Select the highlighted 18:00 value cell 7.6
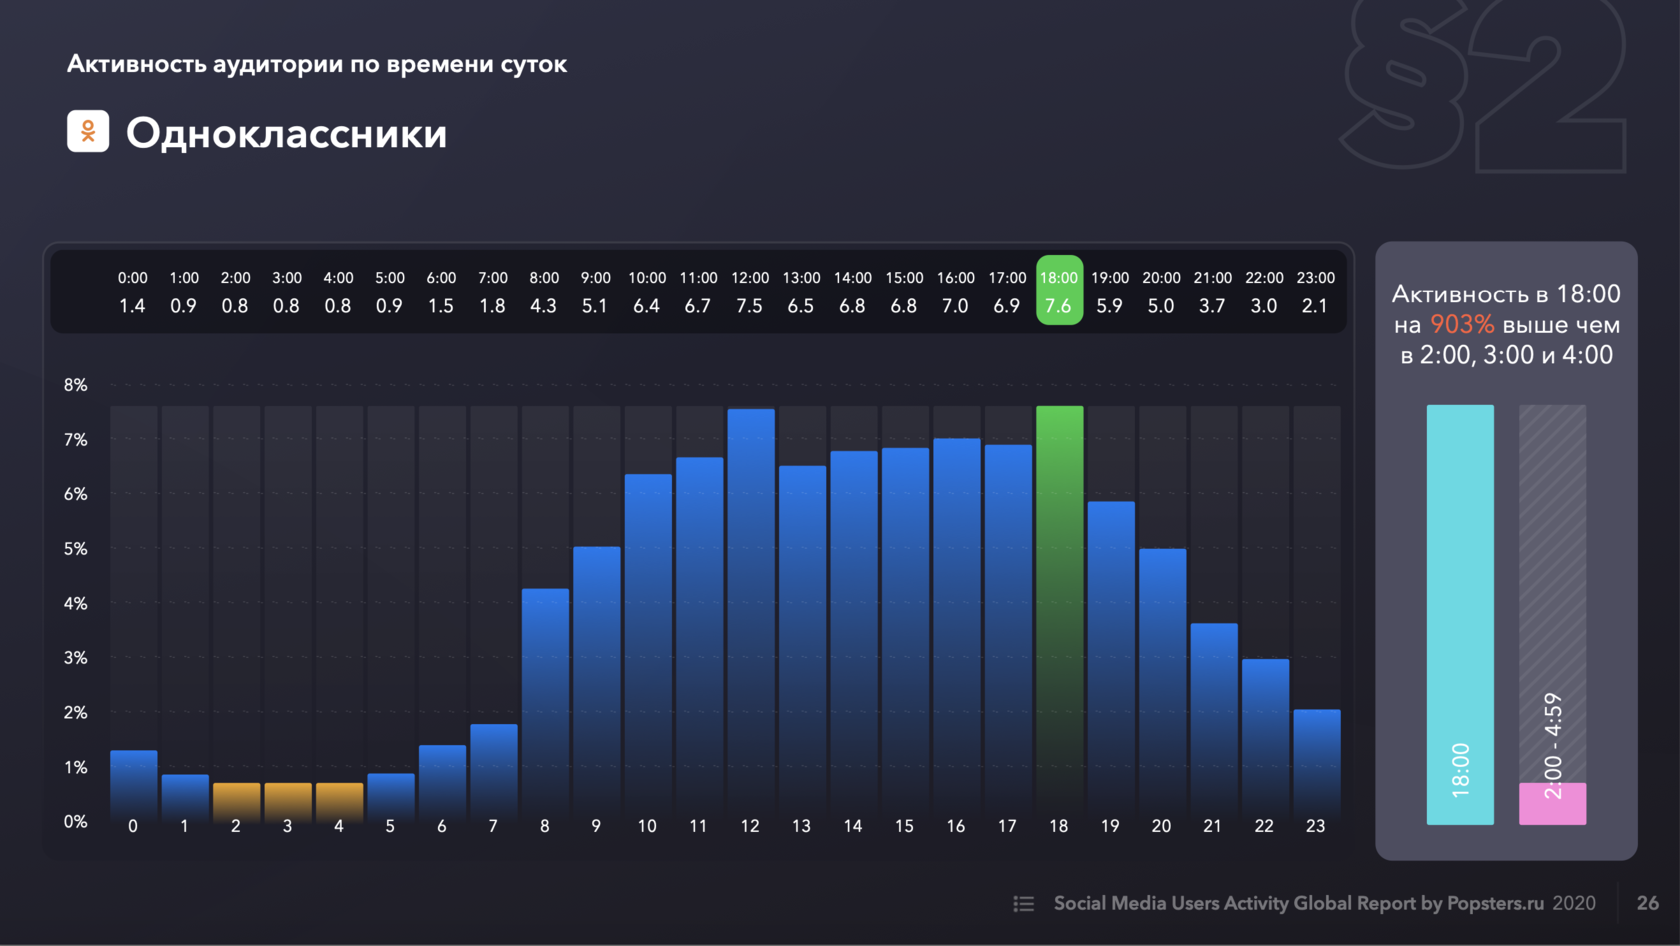 (1059, 306)
